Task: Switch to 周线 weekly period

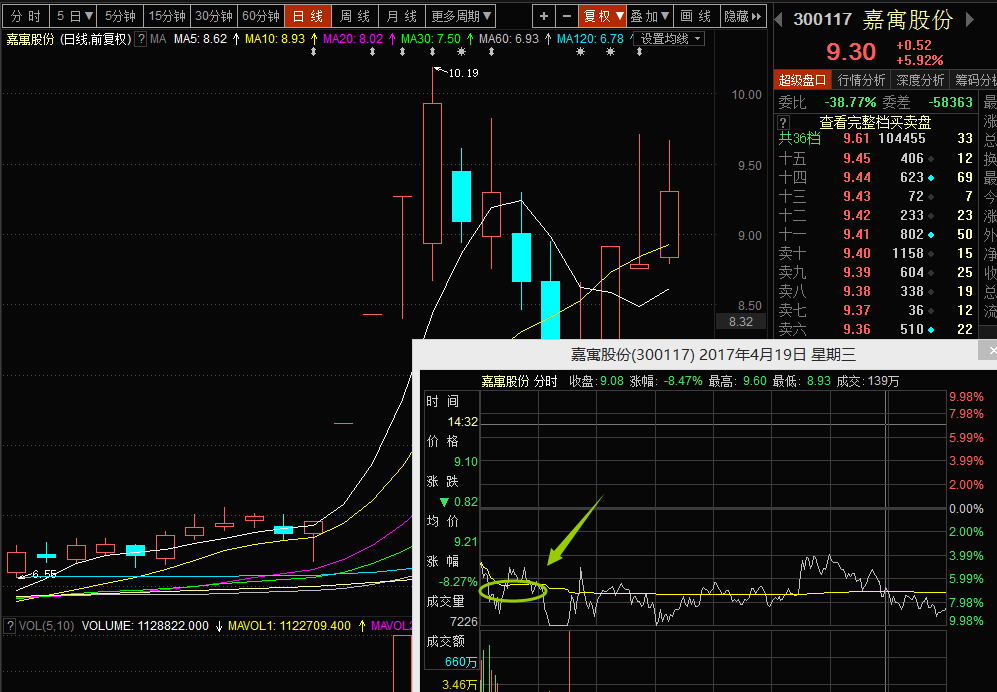Action: 355,16
